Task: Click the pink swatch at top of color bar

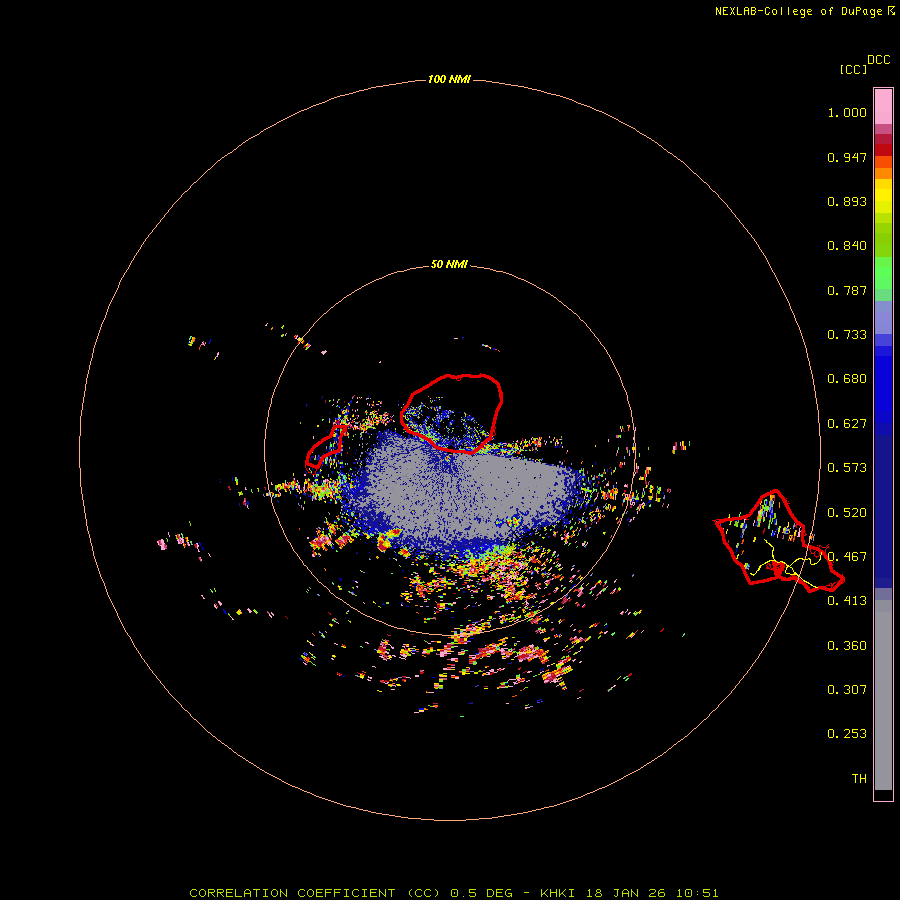Action: pos(883,107)
